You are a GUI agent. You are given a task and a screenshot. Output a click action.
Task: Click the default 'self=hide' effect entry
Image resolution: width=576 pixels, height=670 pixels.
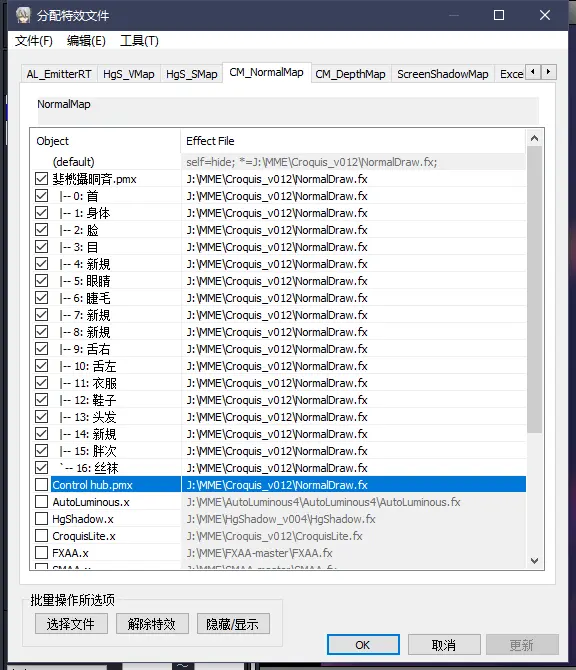point(312,162)
